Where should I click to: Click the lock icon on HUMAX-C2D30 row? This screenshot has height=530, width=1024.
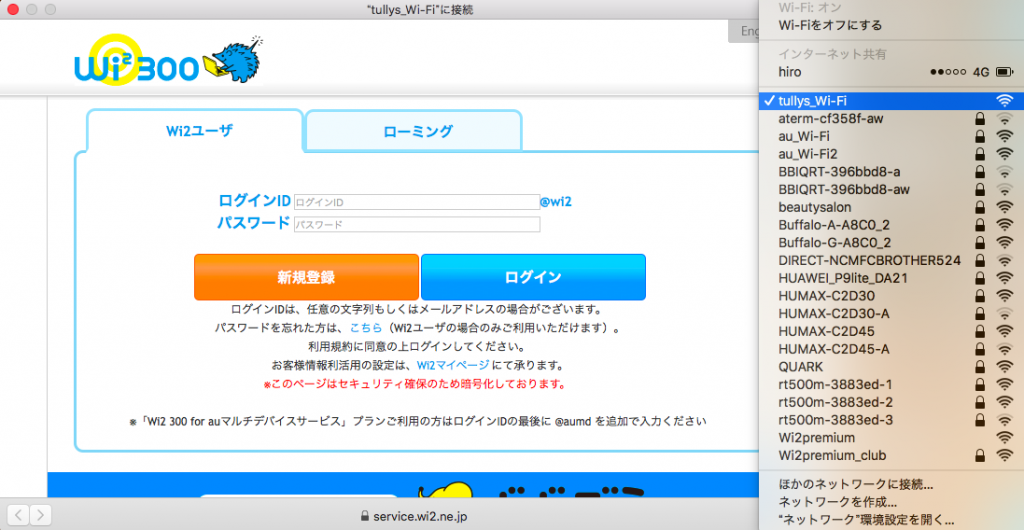[x=980, y=296]
